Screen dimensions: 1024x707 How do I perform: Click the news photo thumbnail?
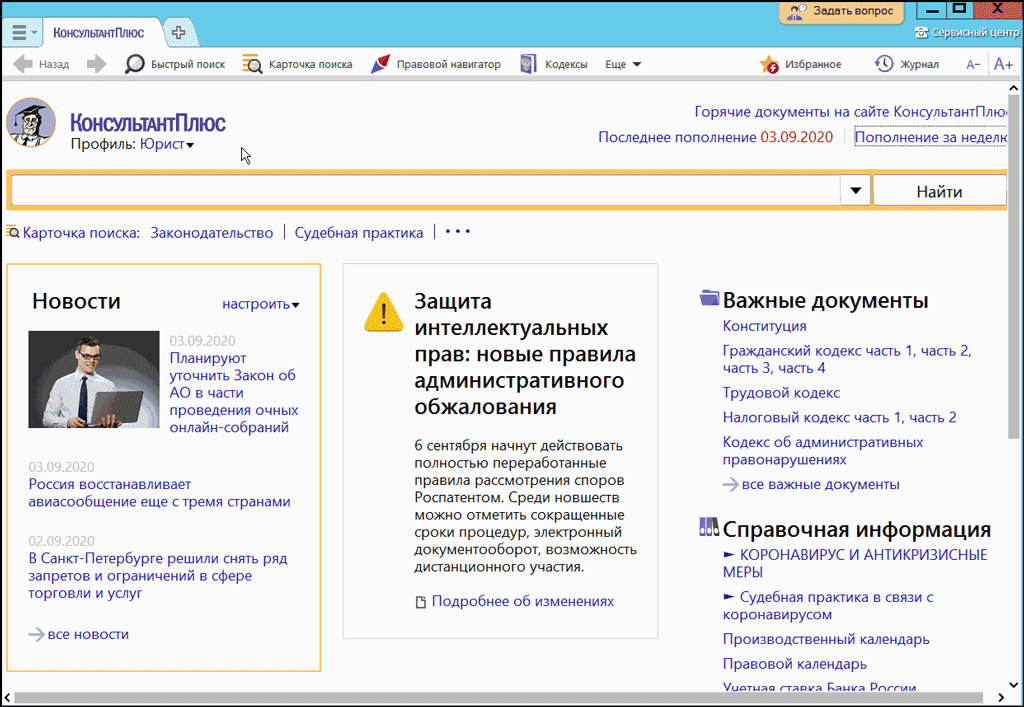[93, 379]
